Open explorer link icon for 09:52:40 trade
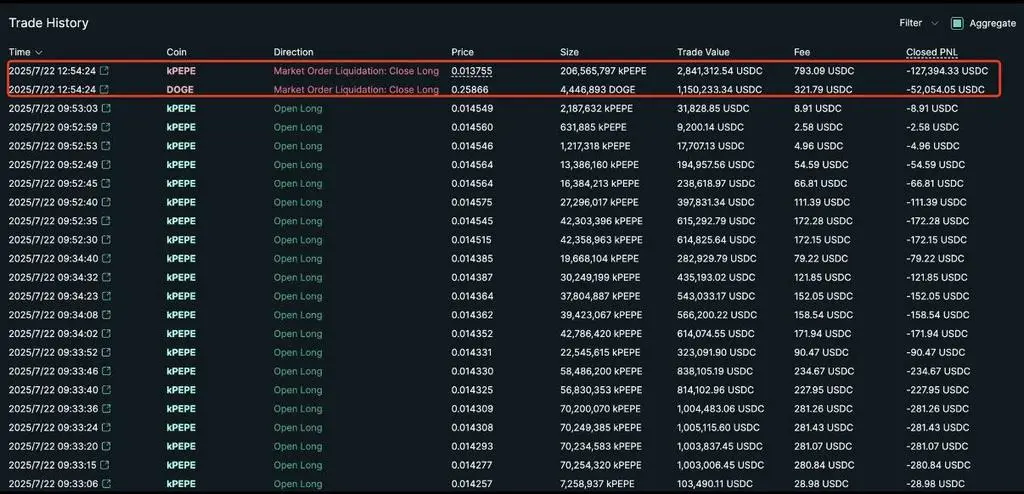Screen dimensions: 1024x494 coord(106,203)
